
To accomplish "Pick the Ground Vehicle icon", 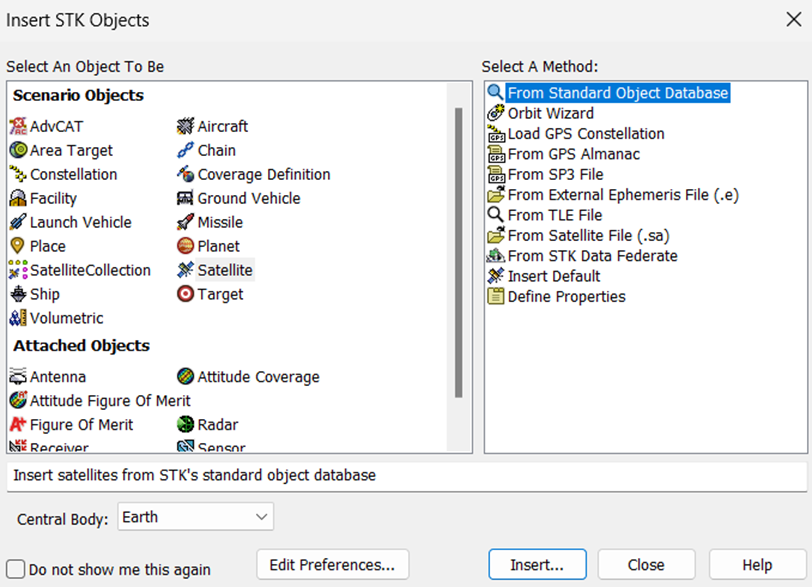I will coord(185,198).
